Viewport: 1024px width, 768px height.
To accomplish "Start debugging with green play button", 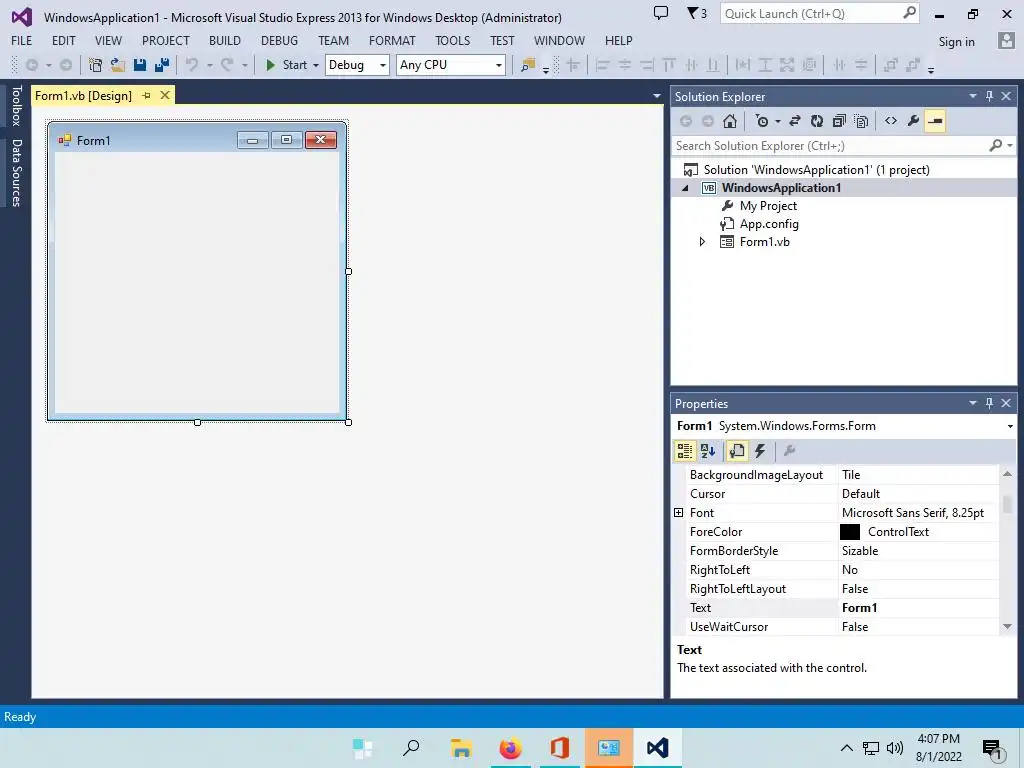I will (270, 65).
